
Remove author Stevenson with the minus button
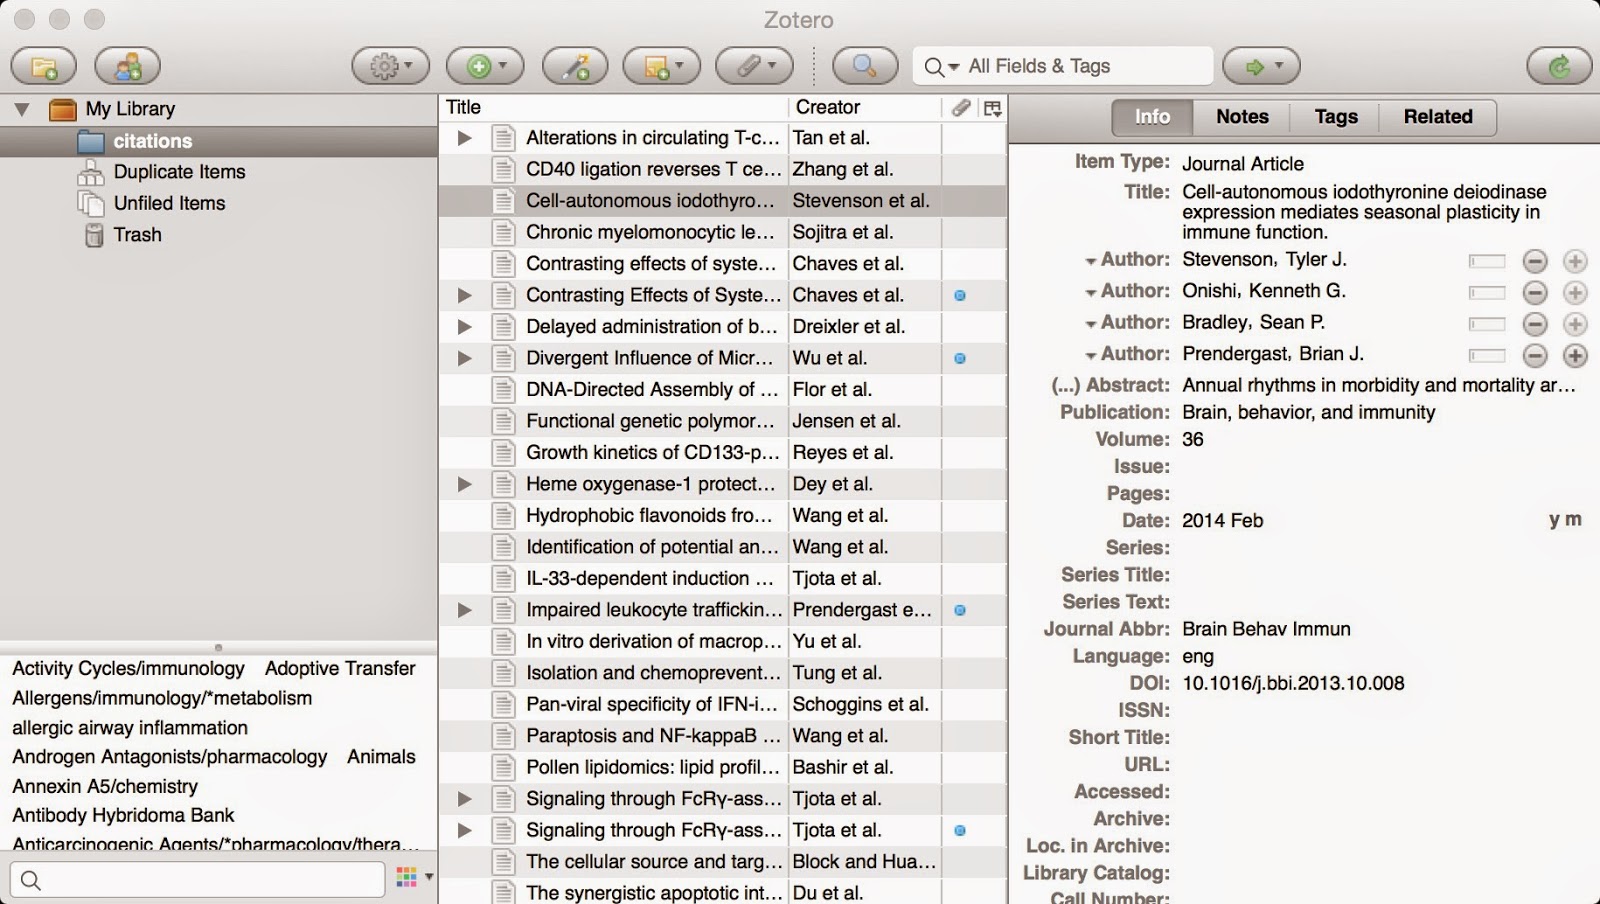[x=1535, y=261]
